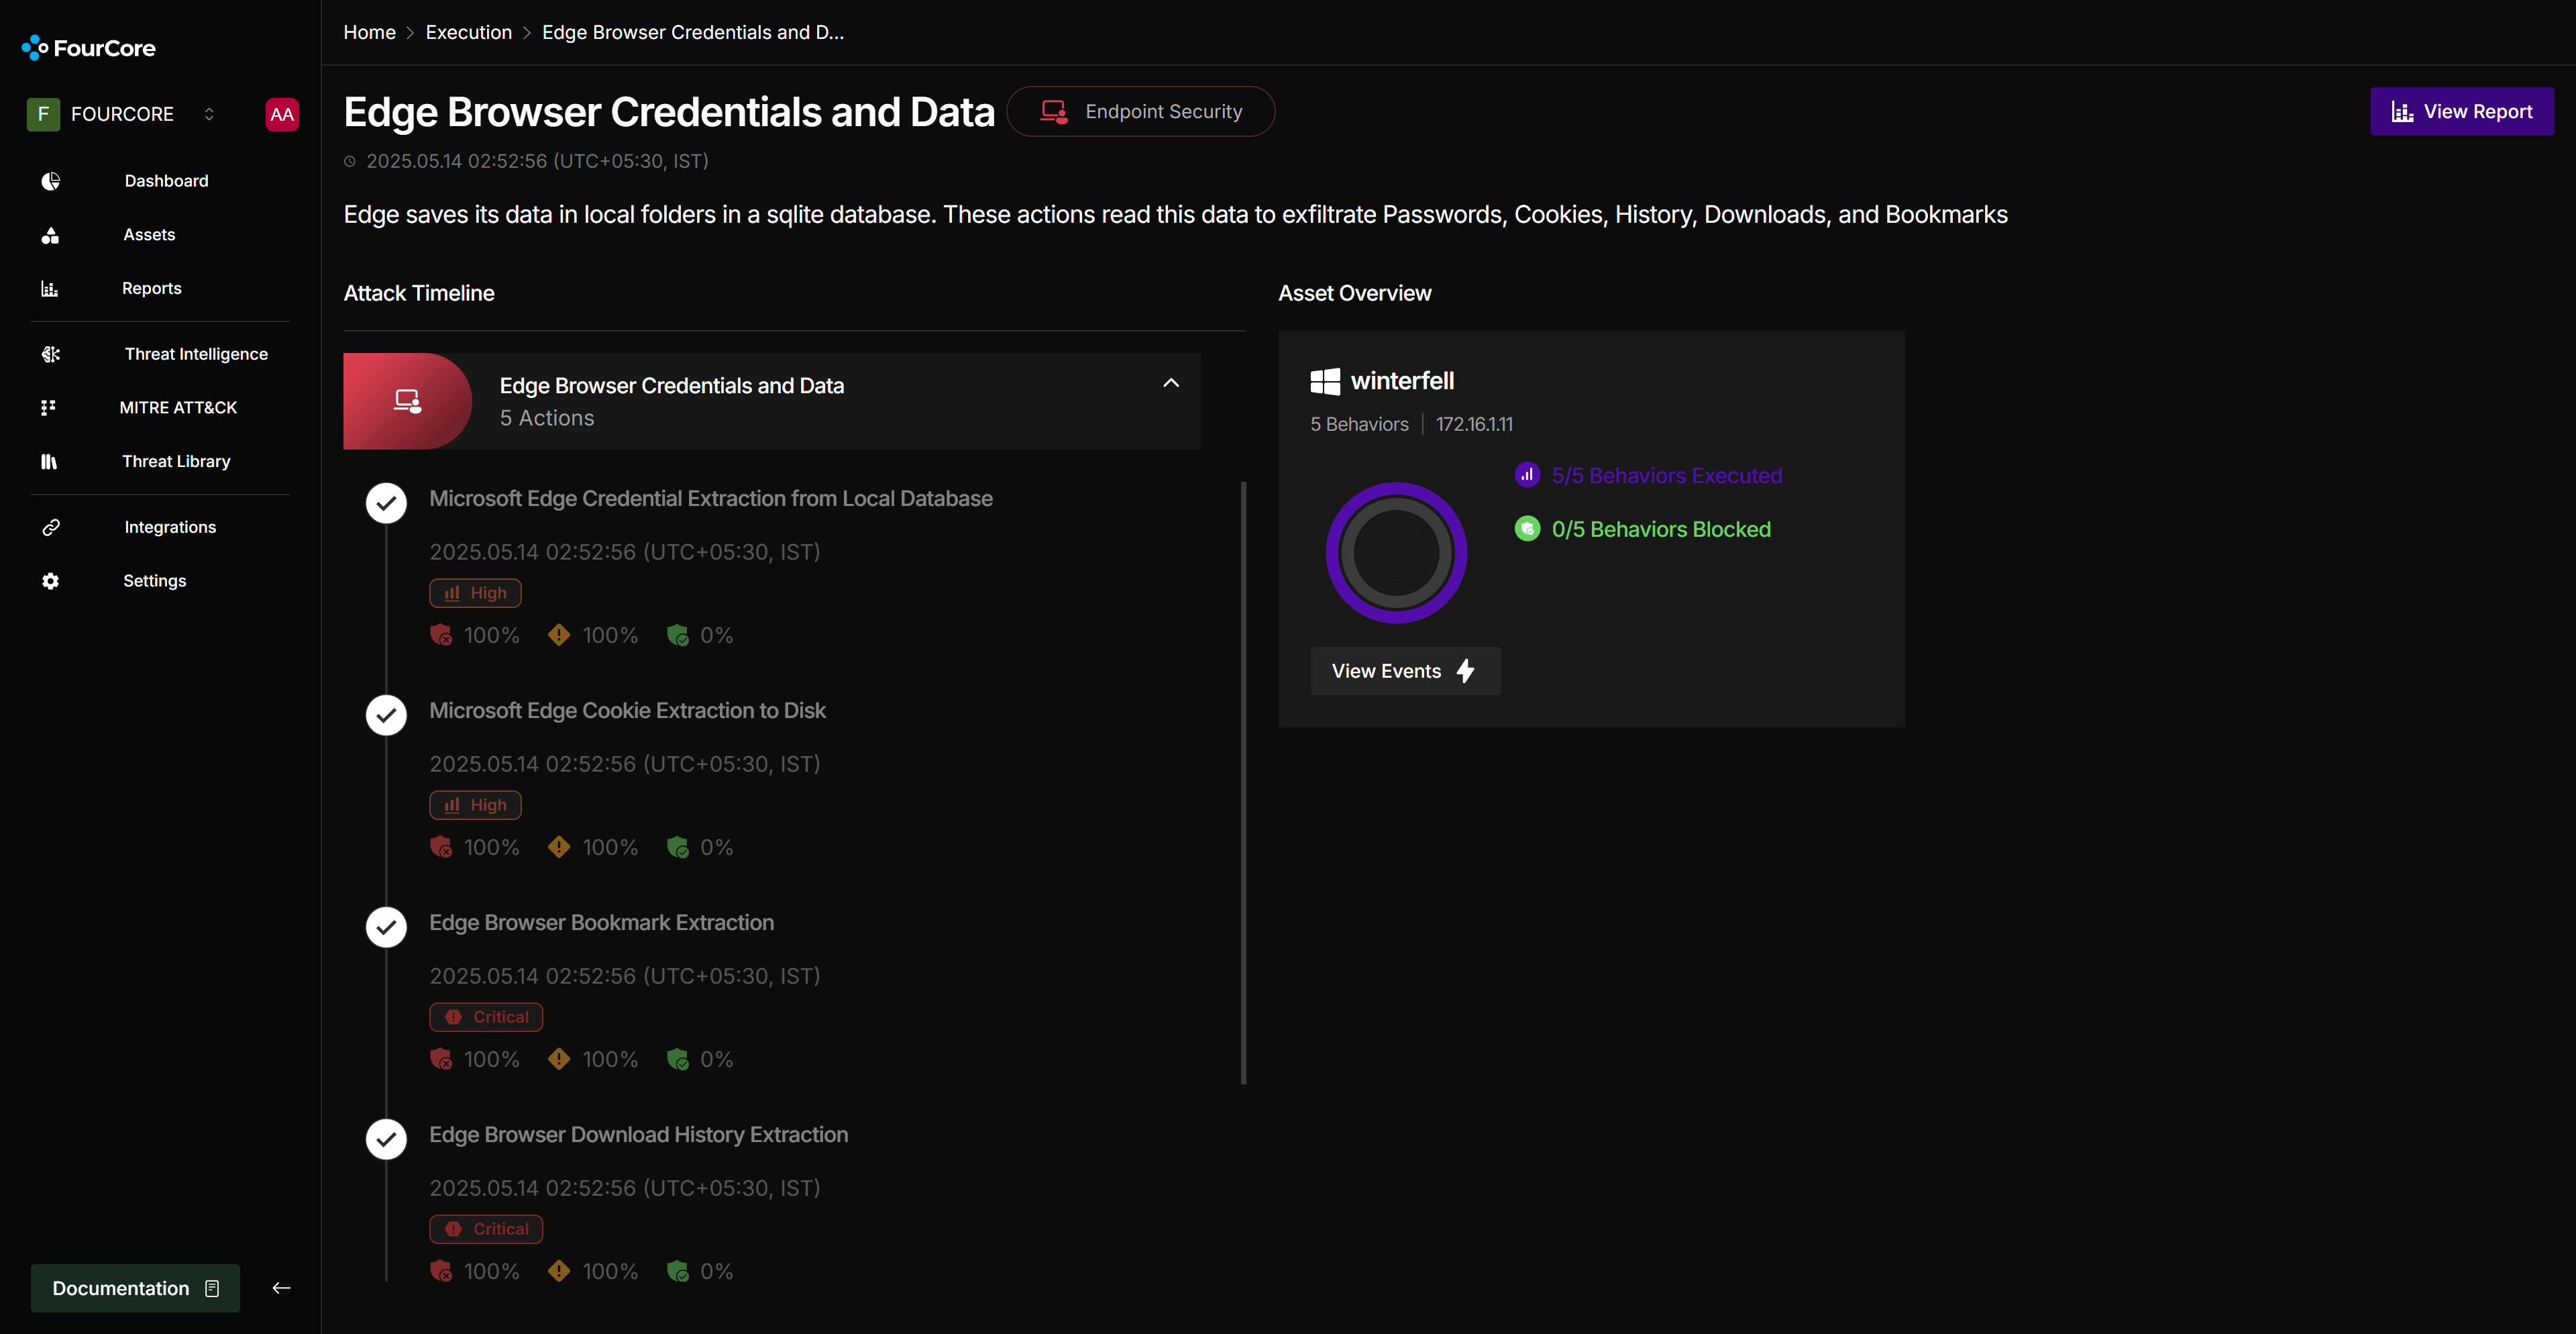Click the Threat Library books icon
Screen dimensions: 2576x1334
[48, 461]
